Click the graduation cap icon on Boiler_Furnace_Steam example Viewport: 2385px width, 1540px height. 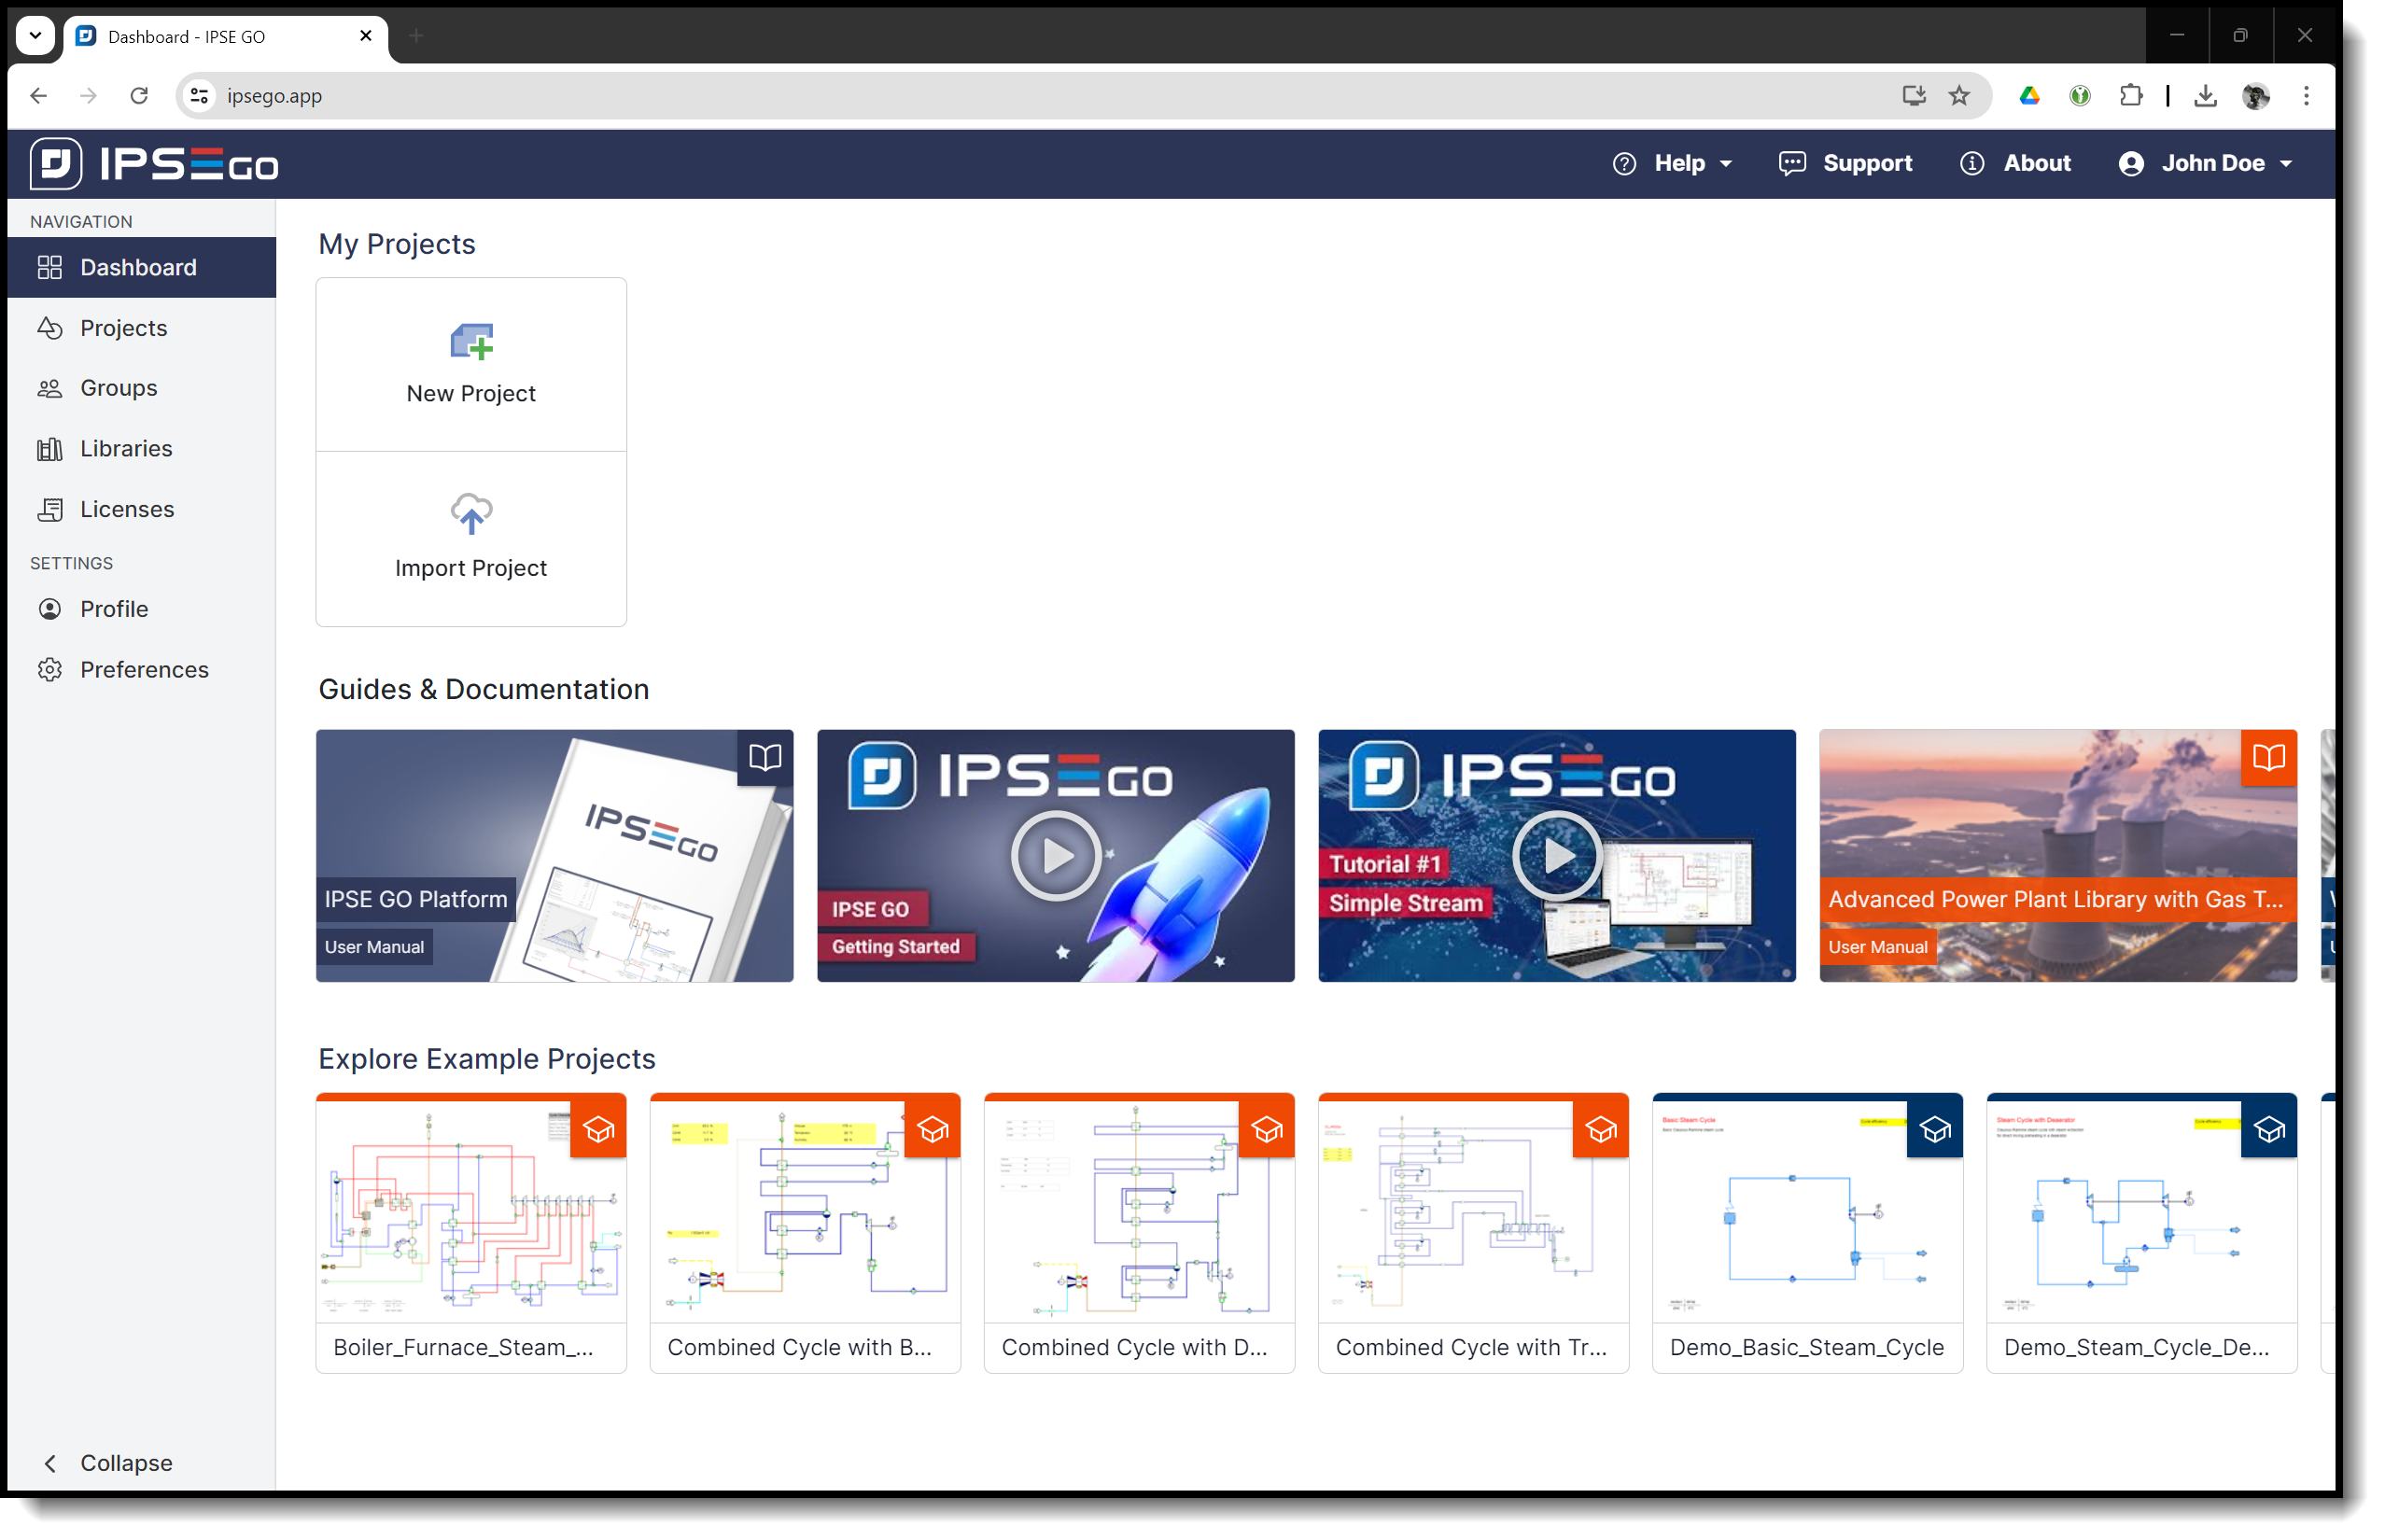[x=600, y=1130]
